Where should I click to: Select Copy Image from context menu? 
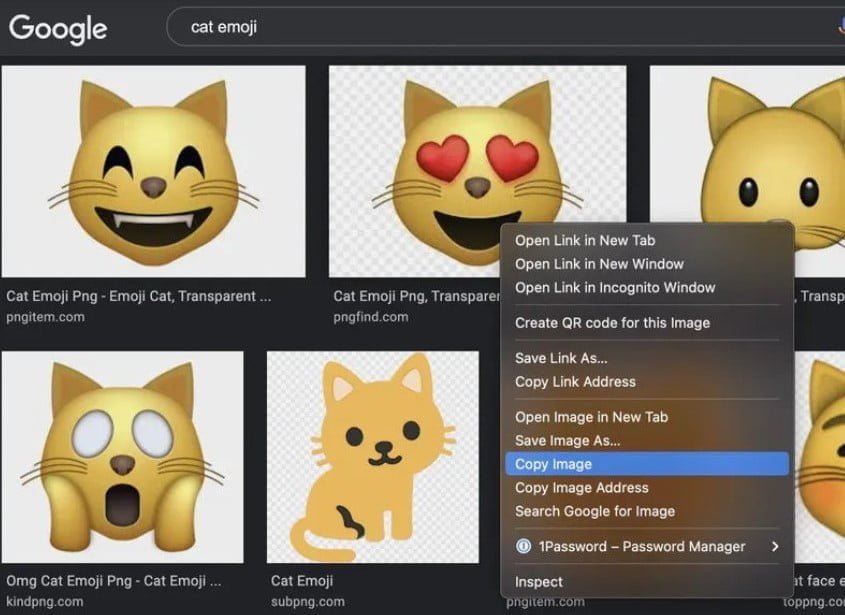click(554, 464)
